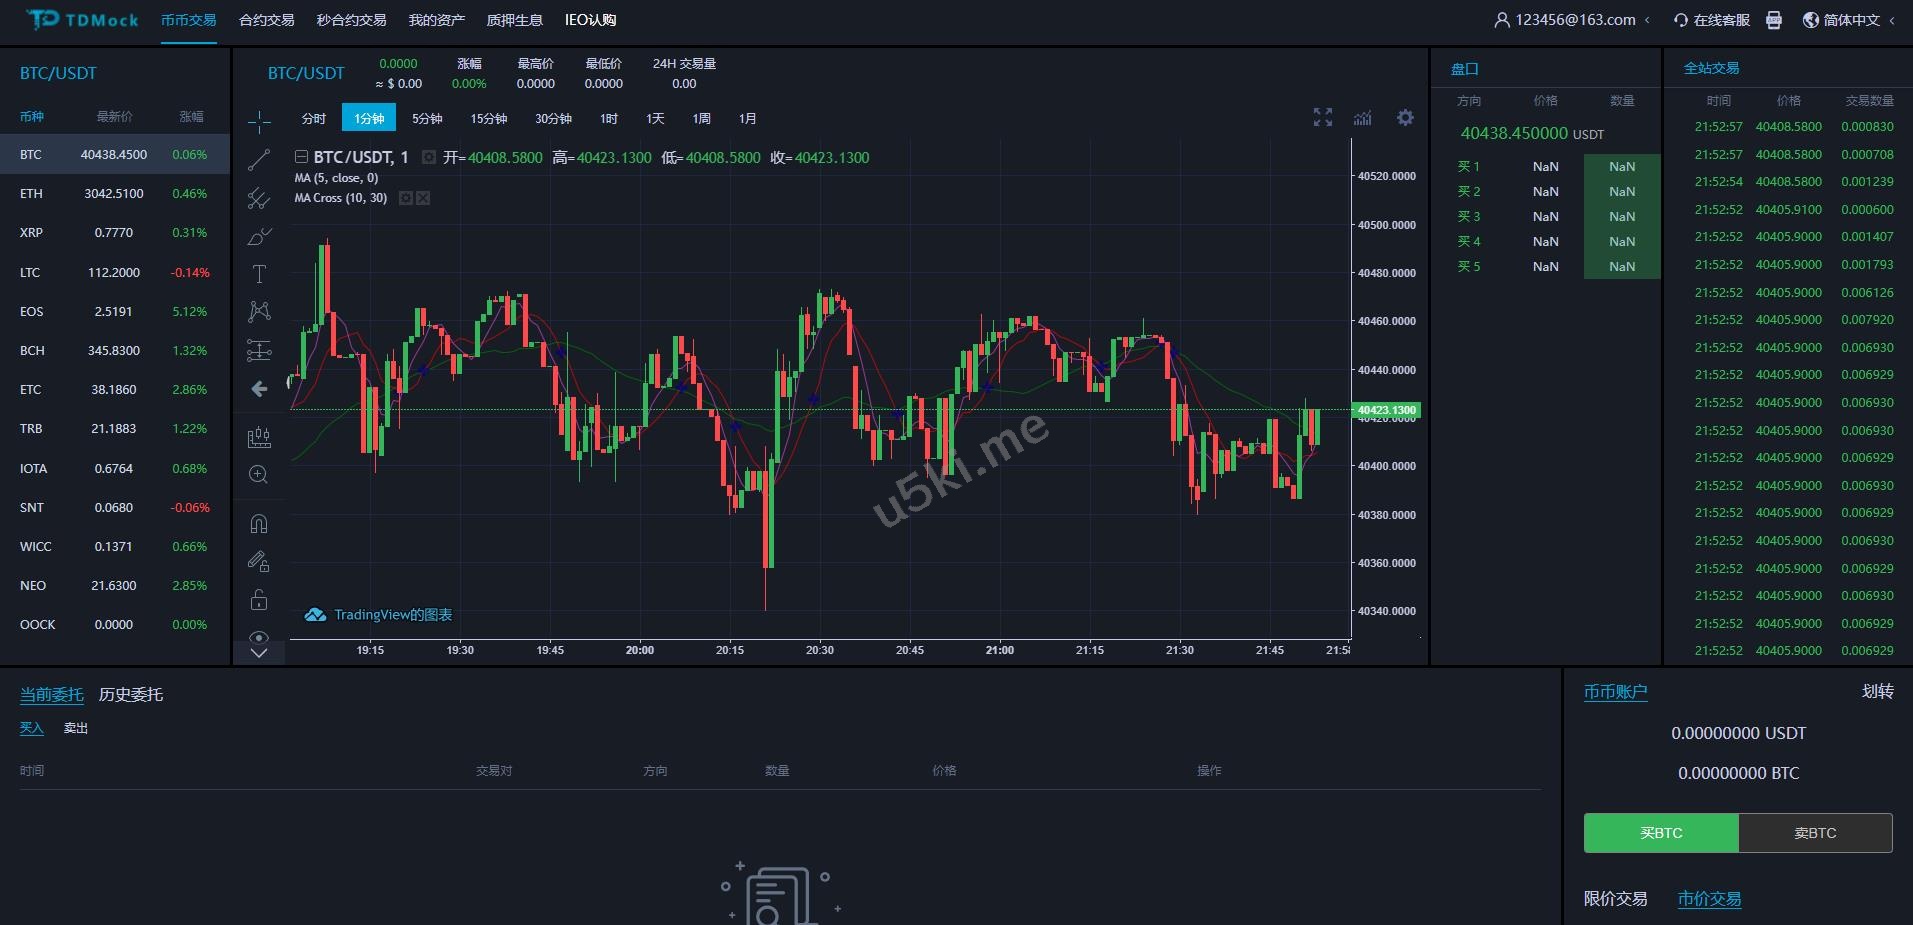The width and height of the screenshot is (1913, 925).
Task: Toggle the 卖出 filter under current orders
Action: [76, 728]
